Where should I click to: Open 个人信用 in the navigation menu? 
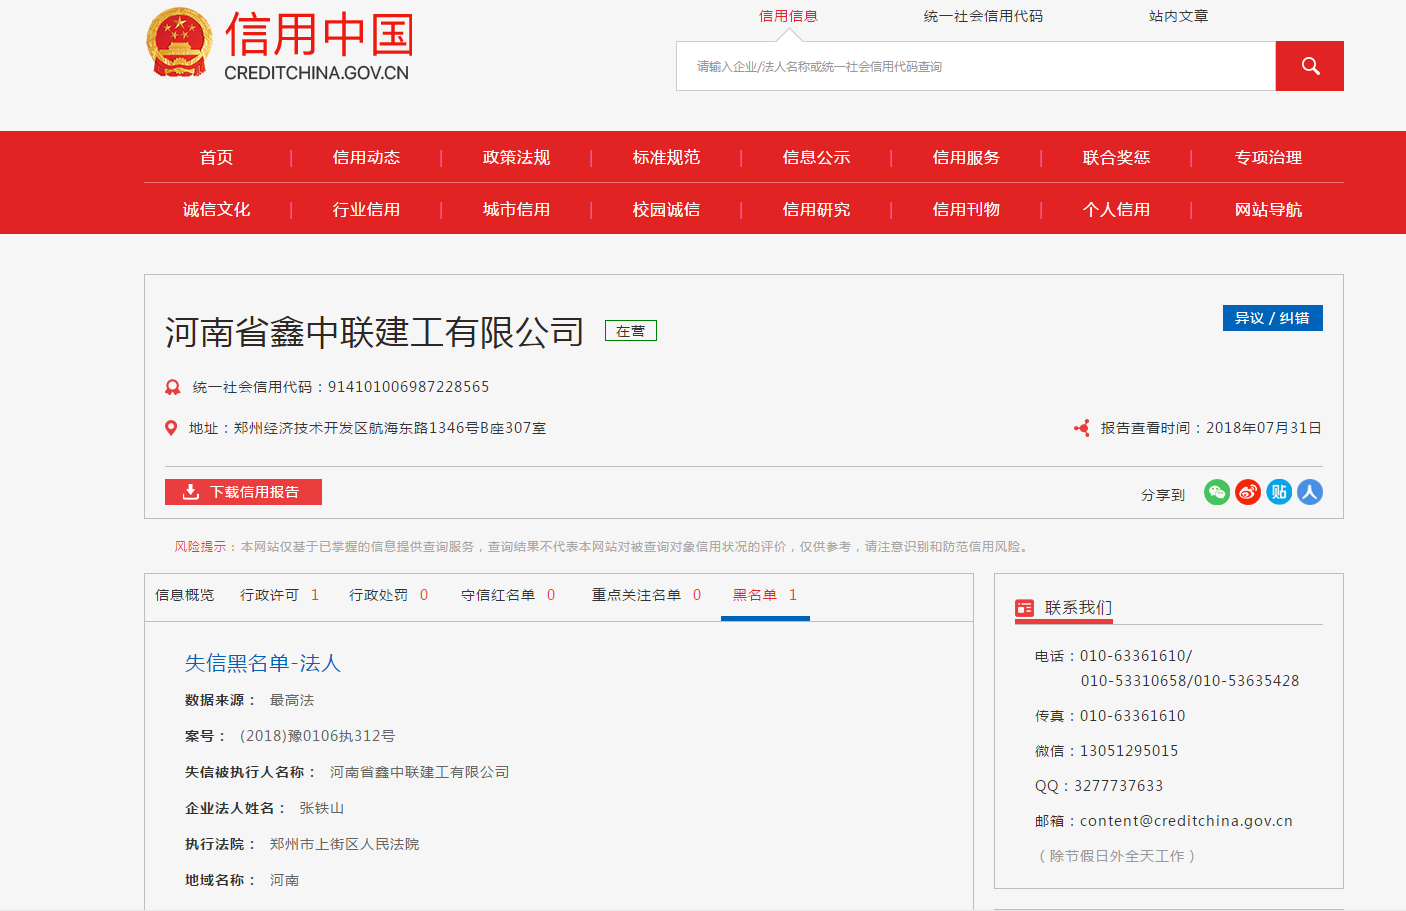click(1116, 209)
